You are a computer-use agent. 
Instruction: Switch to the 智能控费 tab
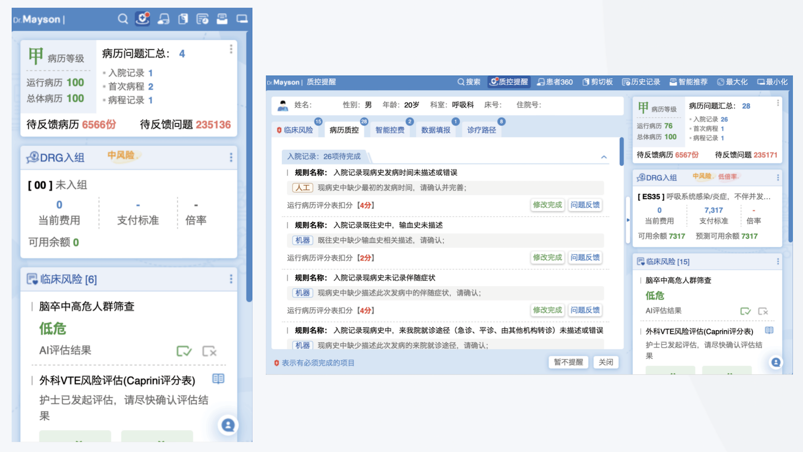click(x=390, y=130)
